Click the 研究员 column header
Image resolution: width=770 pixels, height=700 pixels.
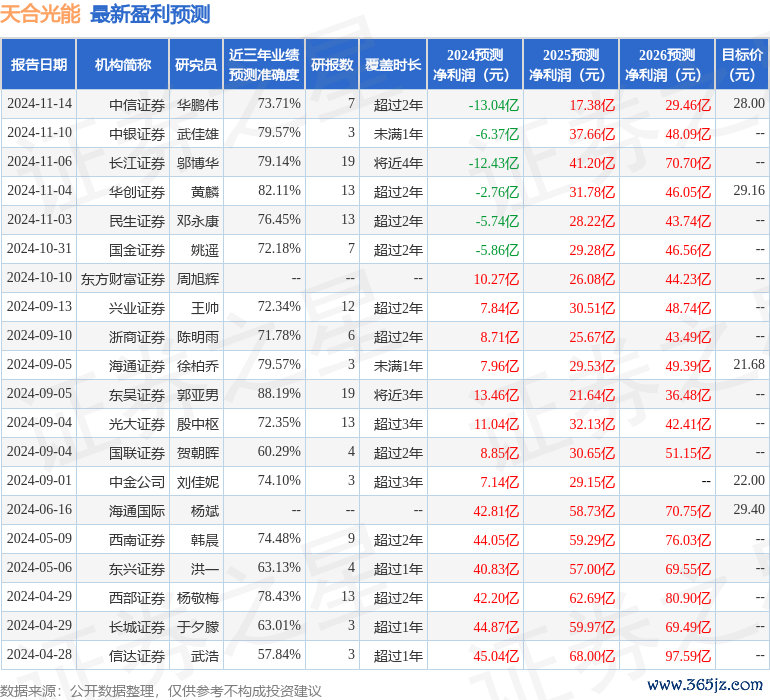pyautogui.click(x=196, y=64)
